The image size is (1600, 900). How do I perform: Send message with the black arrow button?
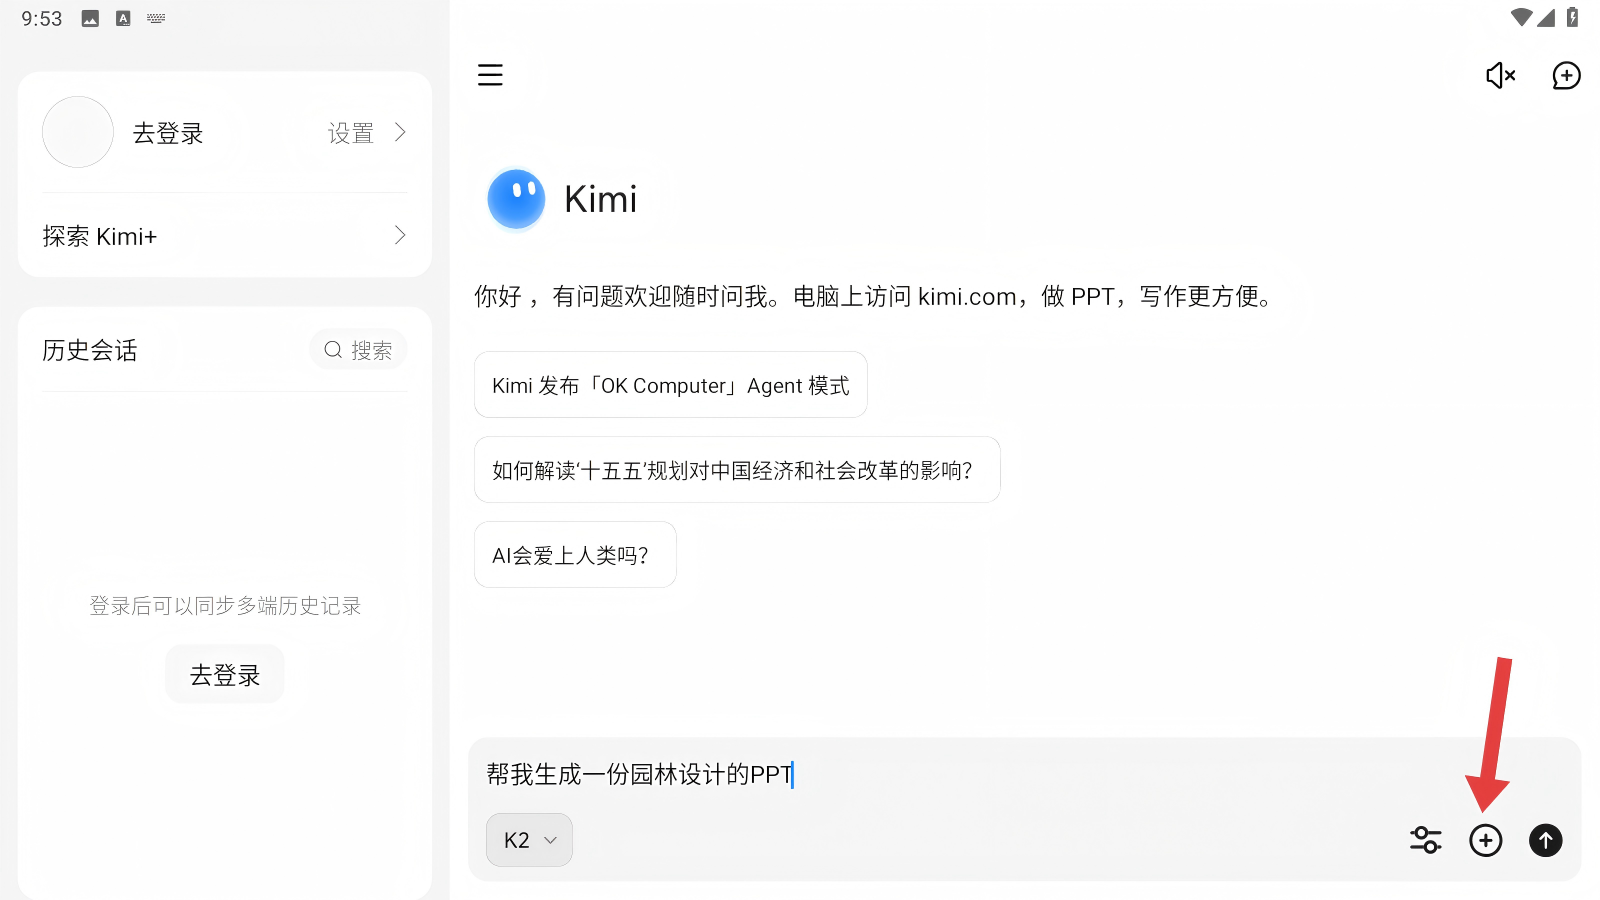[1546, 840]
